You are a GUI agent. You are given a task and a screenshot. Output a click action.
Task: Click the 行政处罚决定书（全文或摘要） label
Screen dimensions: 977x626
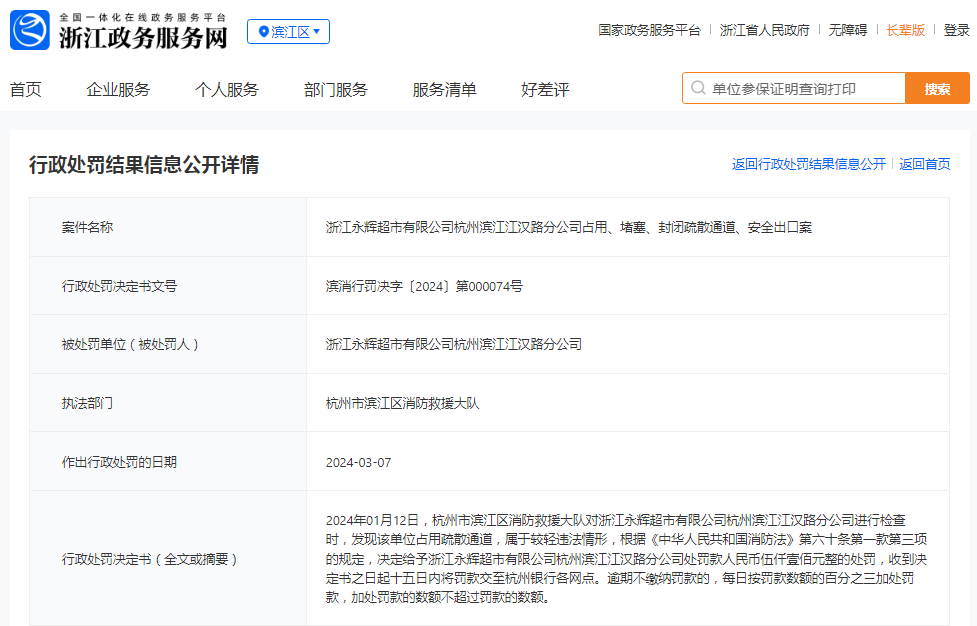point(150,559)
